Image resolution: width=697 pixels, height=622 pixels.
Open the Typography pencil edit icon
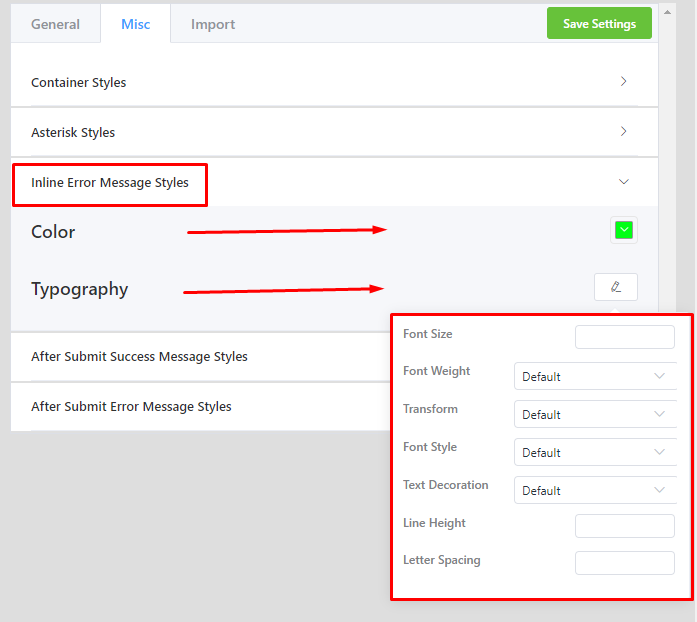click(x=616, y=287)
